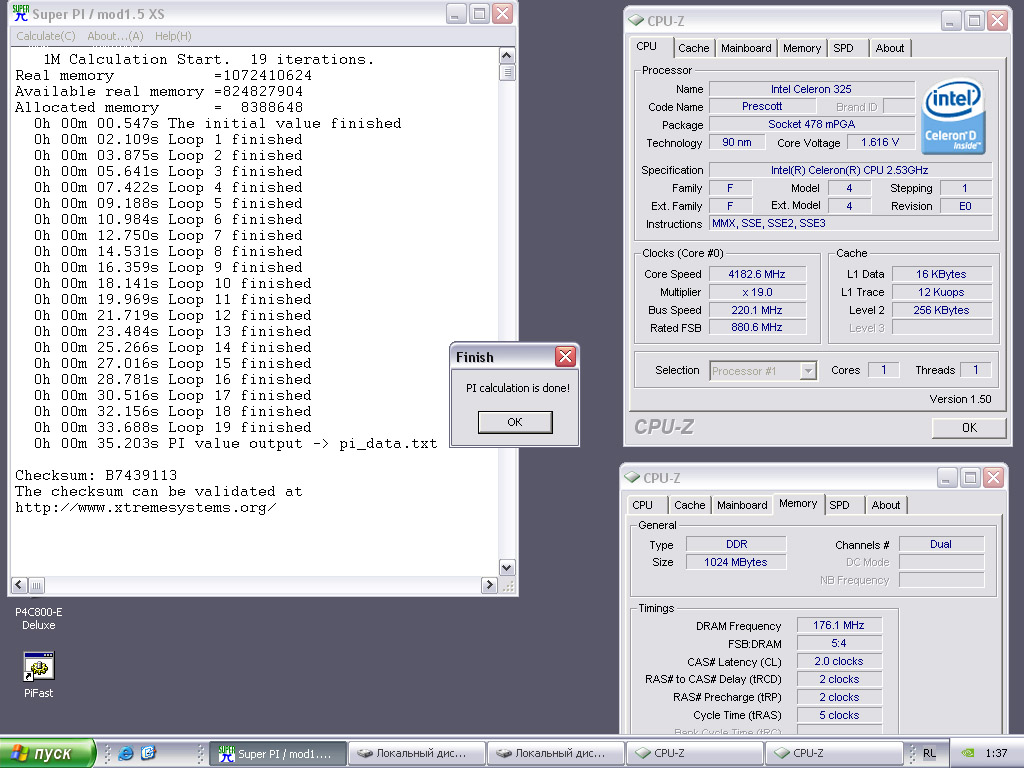
Task: Open the PiFast desktop shortcut icon
Action: [x=39, y=667]
